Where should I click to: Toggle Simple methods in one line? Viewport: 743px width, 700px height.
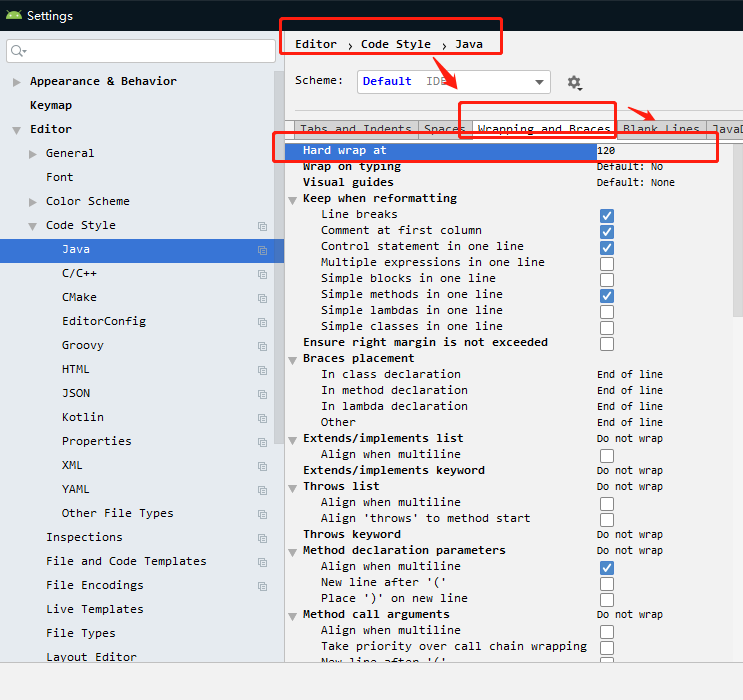pos(607,296)
